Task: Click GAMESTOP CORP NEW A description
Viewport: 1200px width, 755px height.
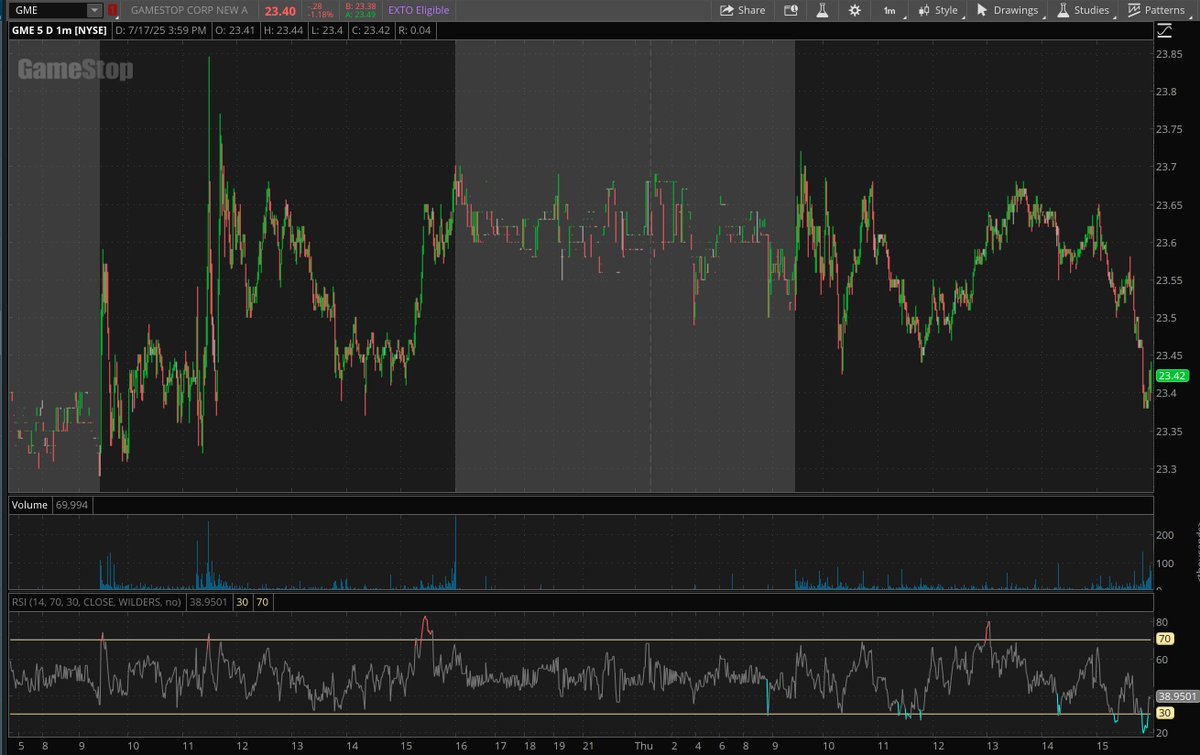Action: pyautogui.click(x=189, y=10)
